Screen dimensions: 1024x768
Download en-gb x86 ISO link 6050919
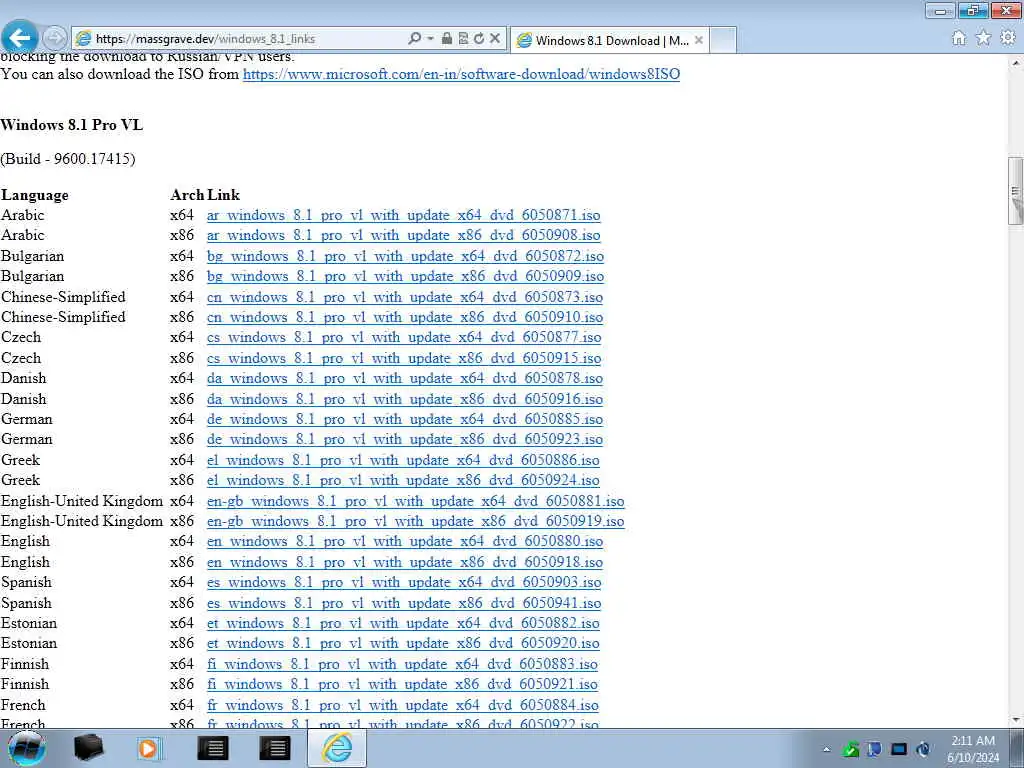415,521
